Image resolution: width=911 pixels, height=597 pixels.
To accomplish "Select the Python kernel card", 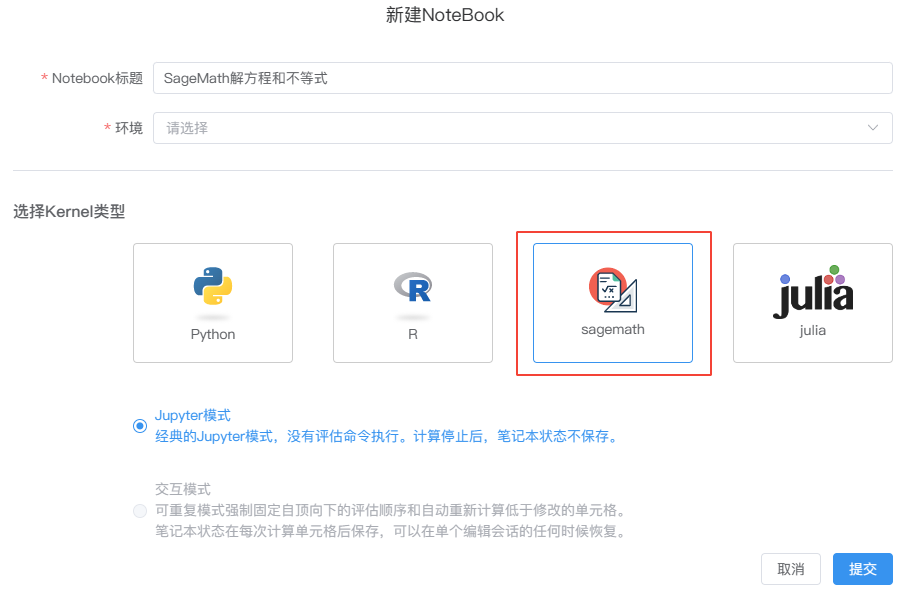I will 212,303.
